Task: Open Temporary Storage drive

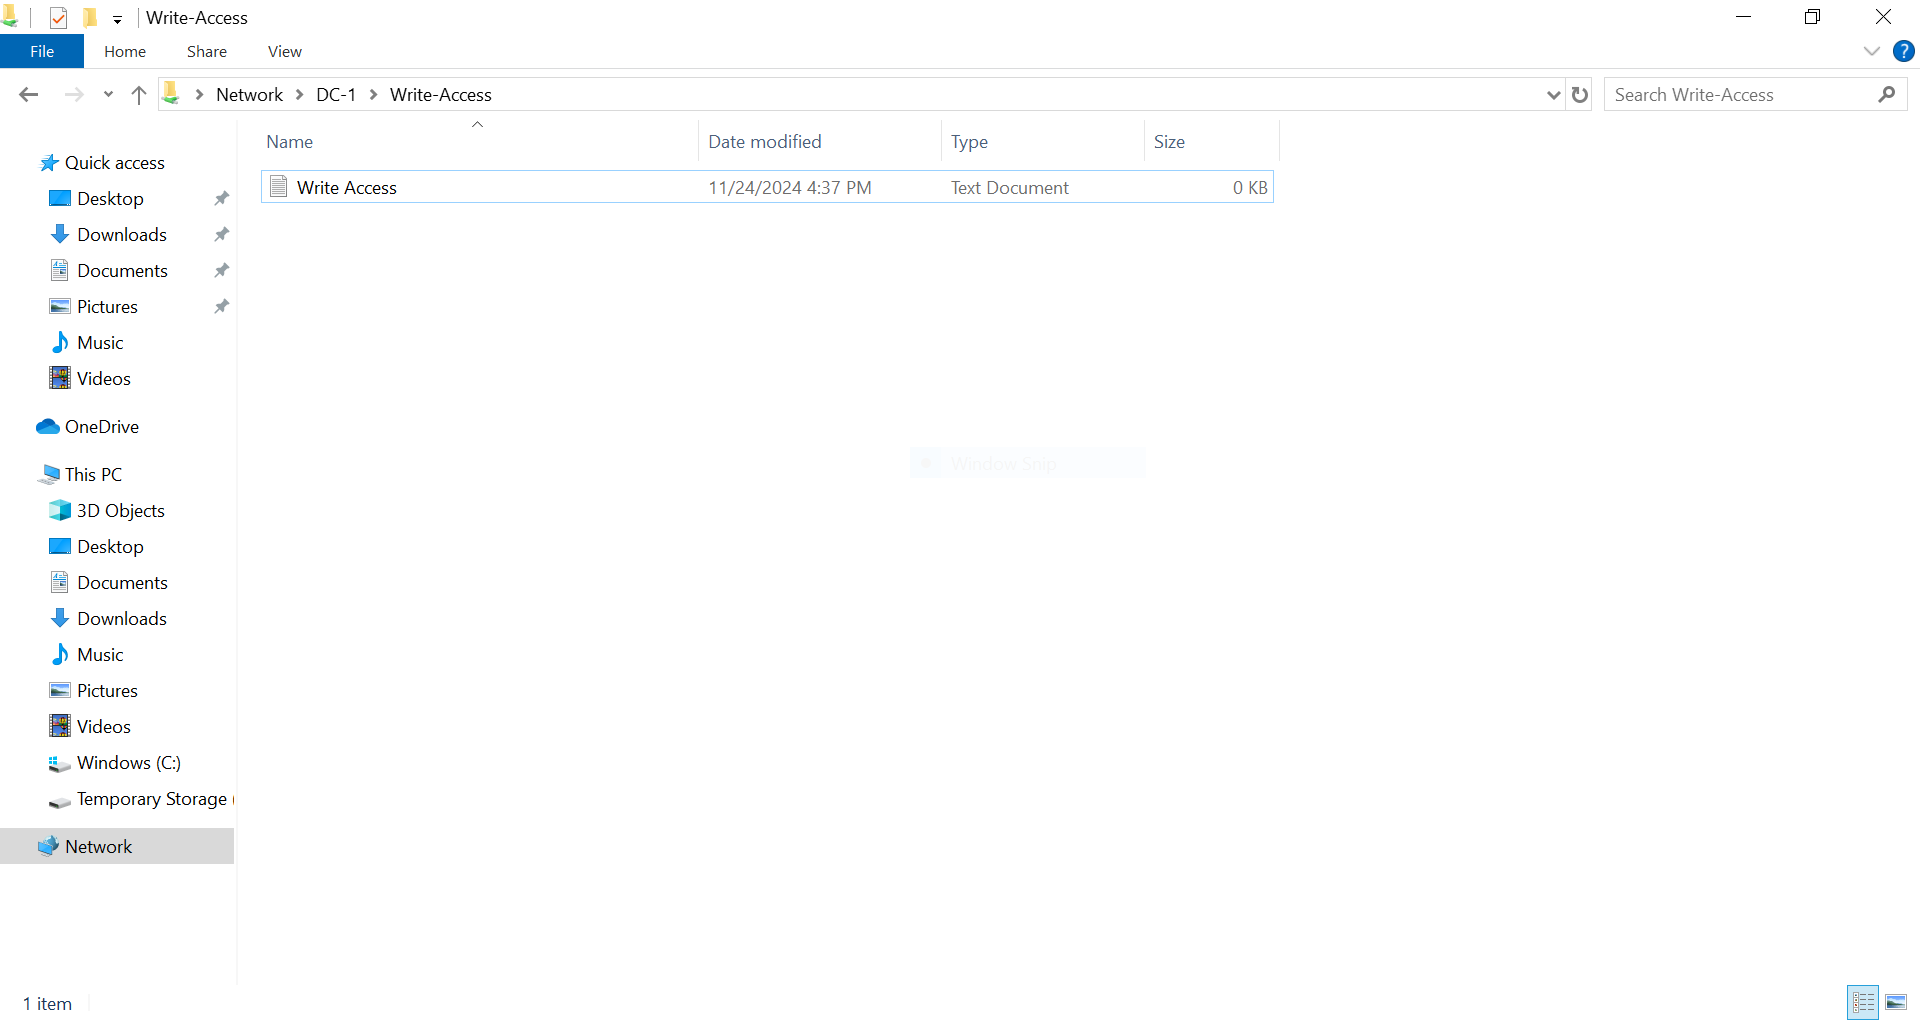Action: pyautogui.click(x=152, y=799)
